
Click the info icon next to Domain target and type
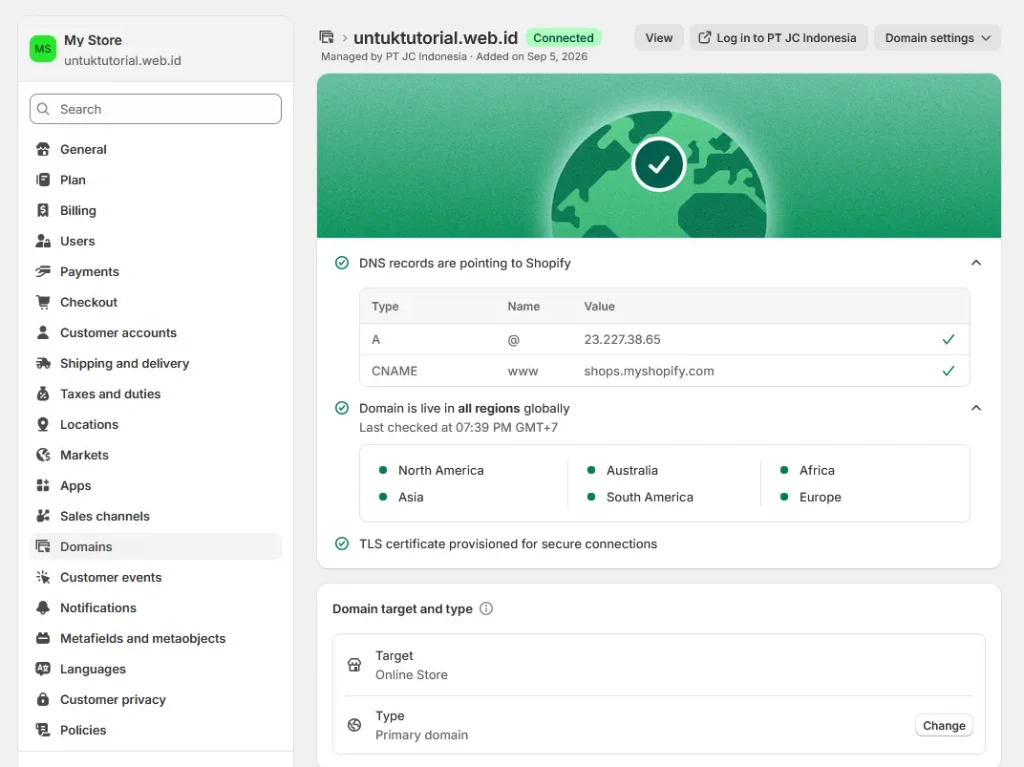click(486, 609)
